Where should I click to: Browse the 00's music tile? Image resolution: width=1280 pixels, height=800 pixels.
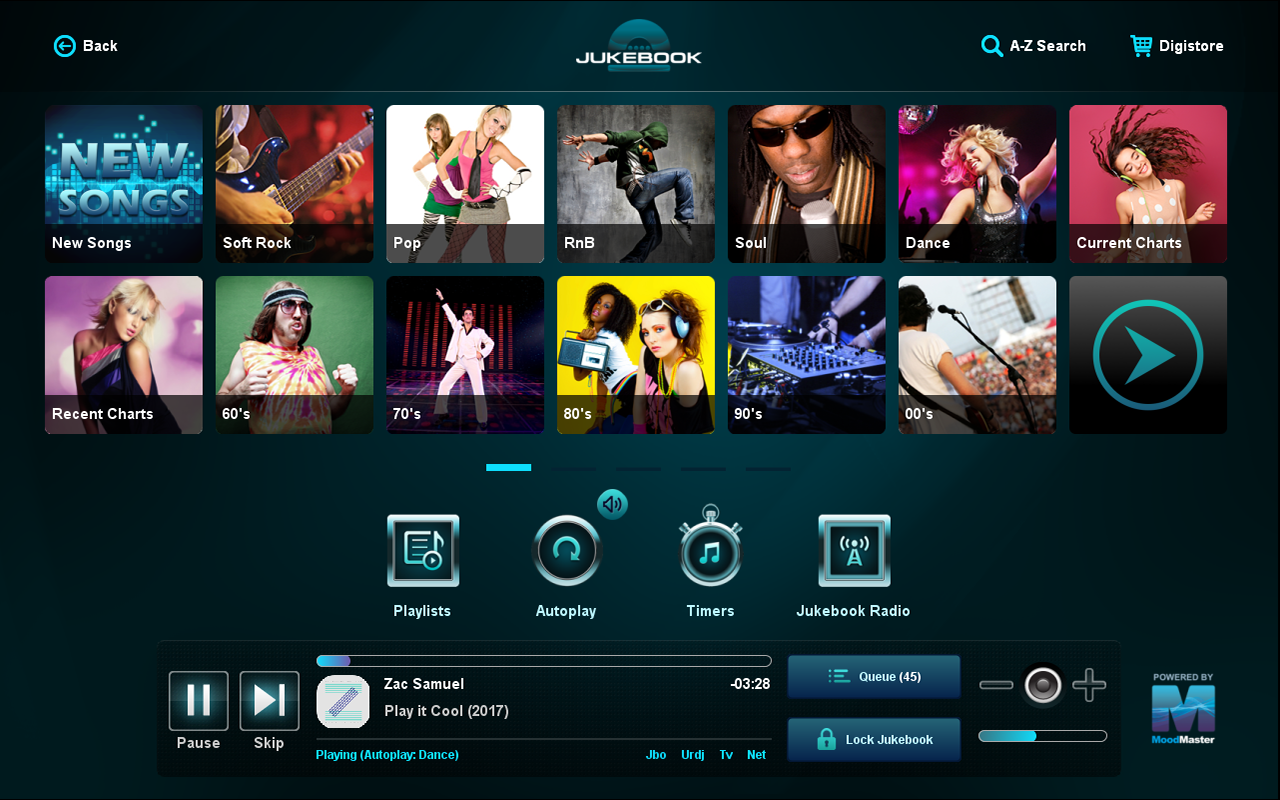tap(977, 355)
